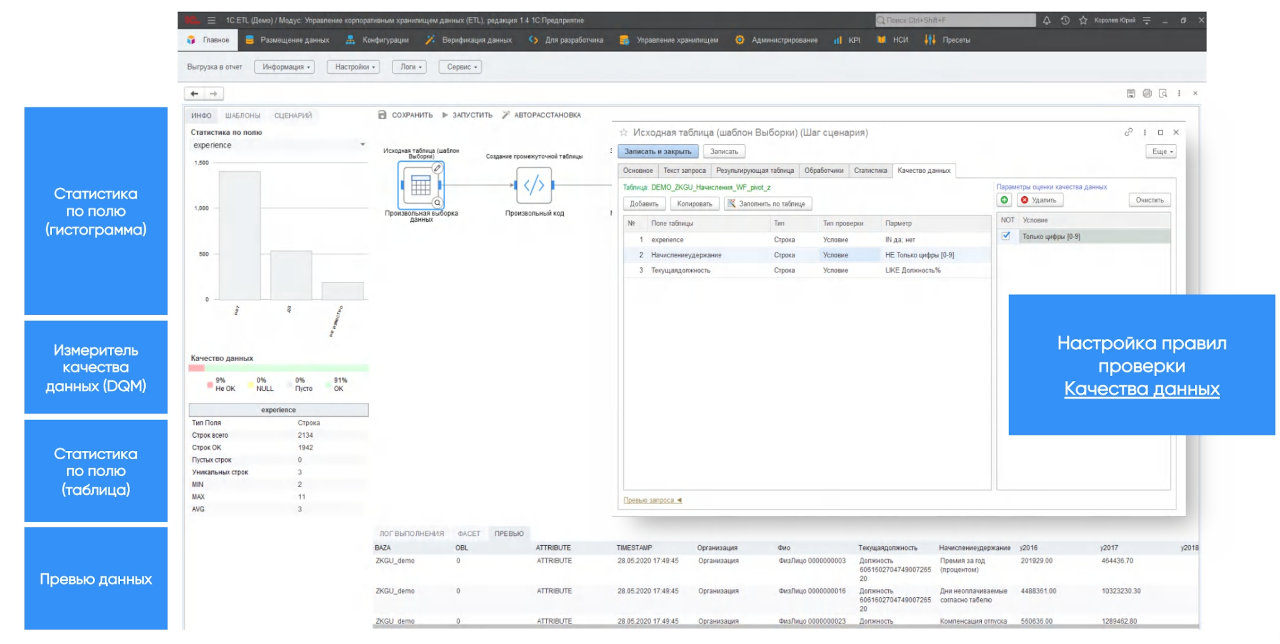Open the 'Еще' dropdown in dialog

[x=1160, y=151]
